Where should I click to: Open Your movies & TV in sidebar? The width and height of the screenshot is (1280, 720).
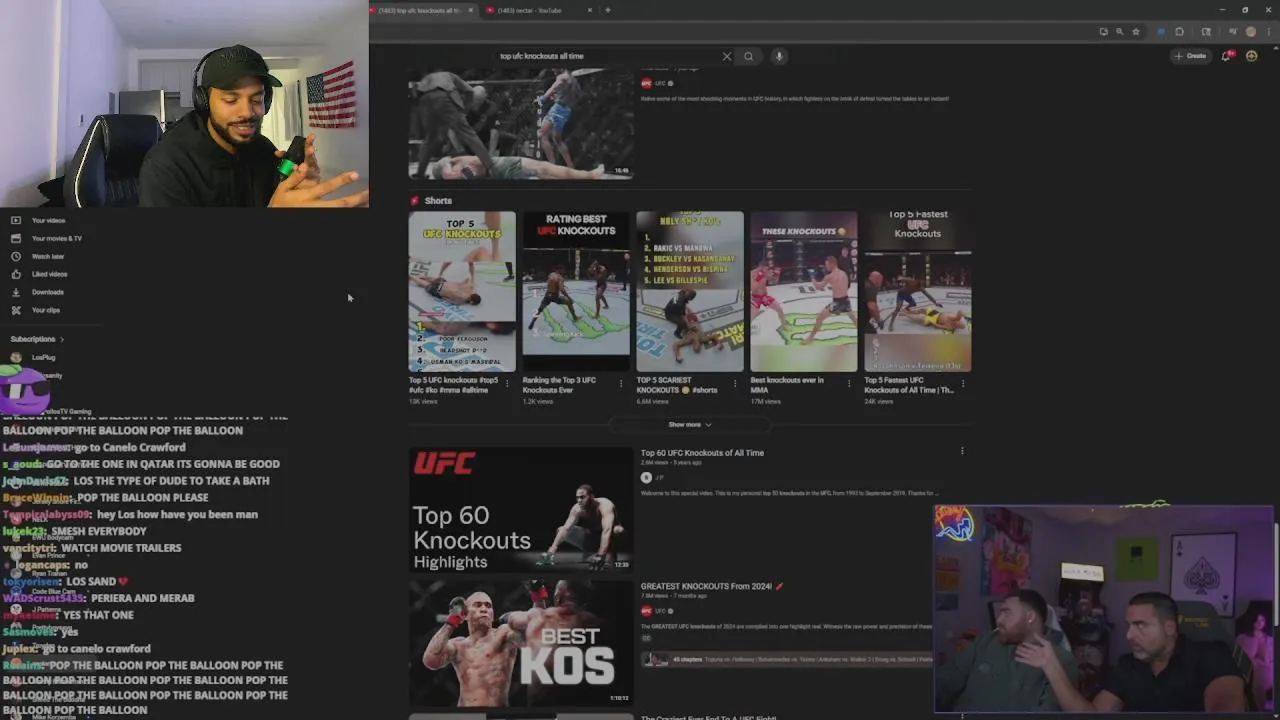(x=46, y=238)
